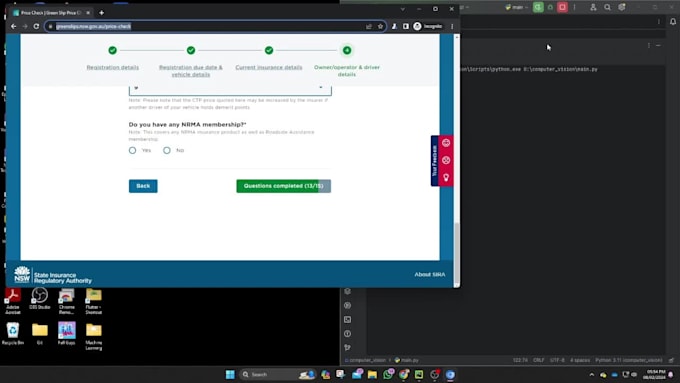The image size is (680, 383).
Task: Open Chrome three-dot menu
Action: coord(452,26)
